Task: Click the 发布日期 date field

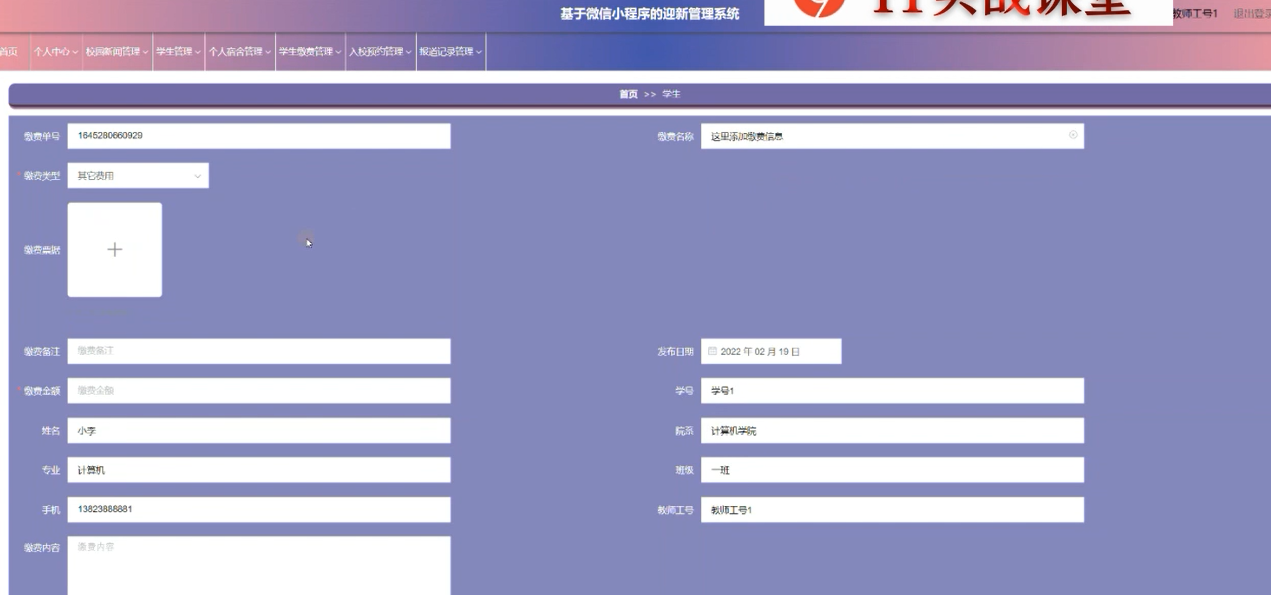Action: coord(771,351)
